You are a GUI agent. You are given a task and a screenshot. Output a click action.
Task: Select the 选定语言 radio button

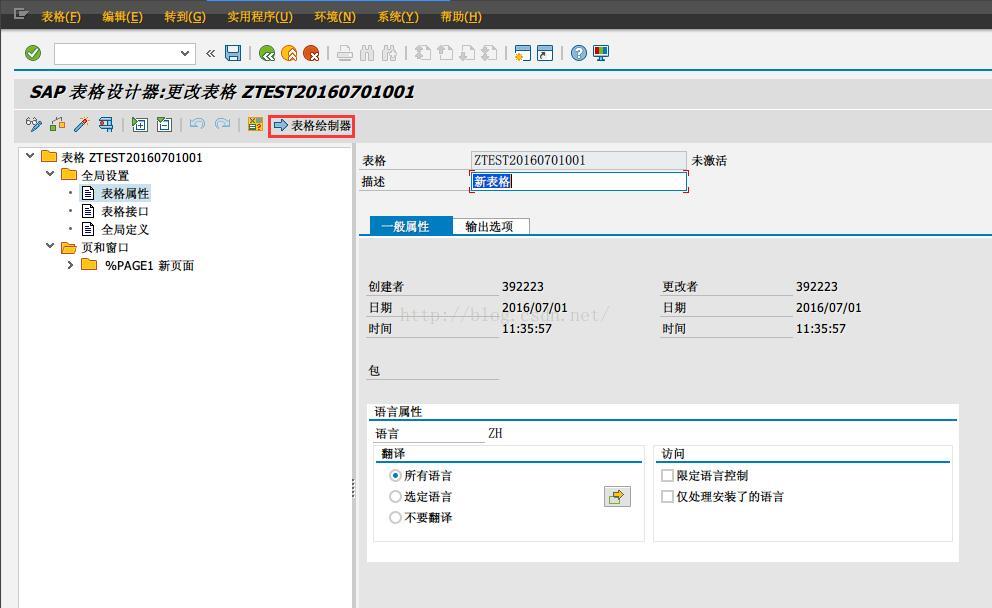395,497
